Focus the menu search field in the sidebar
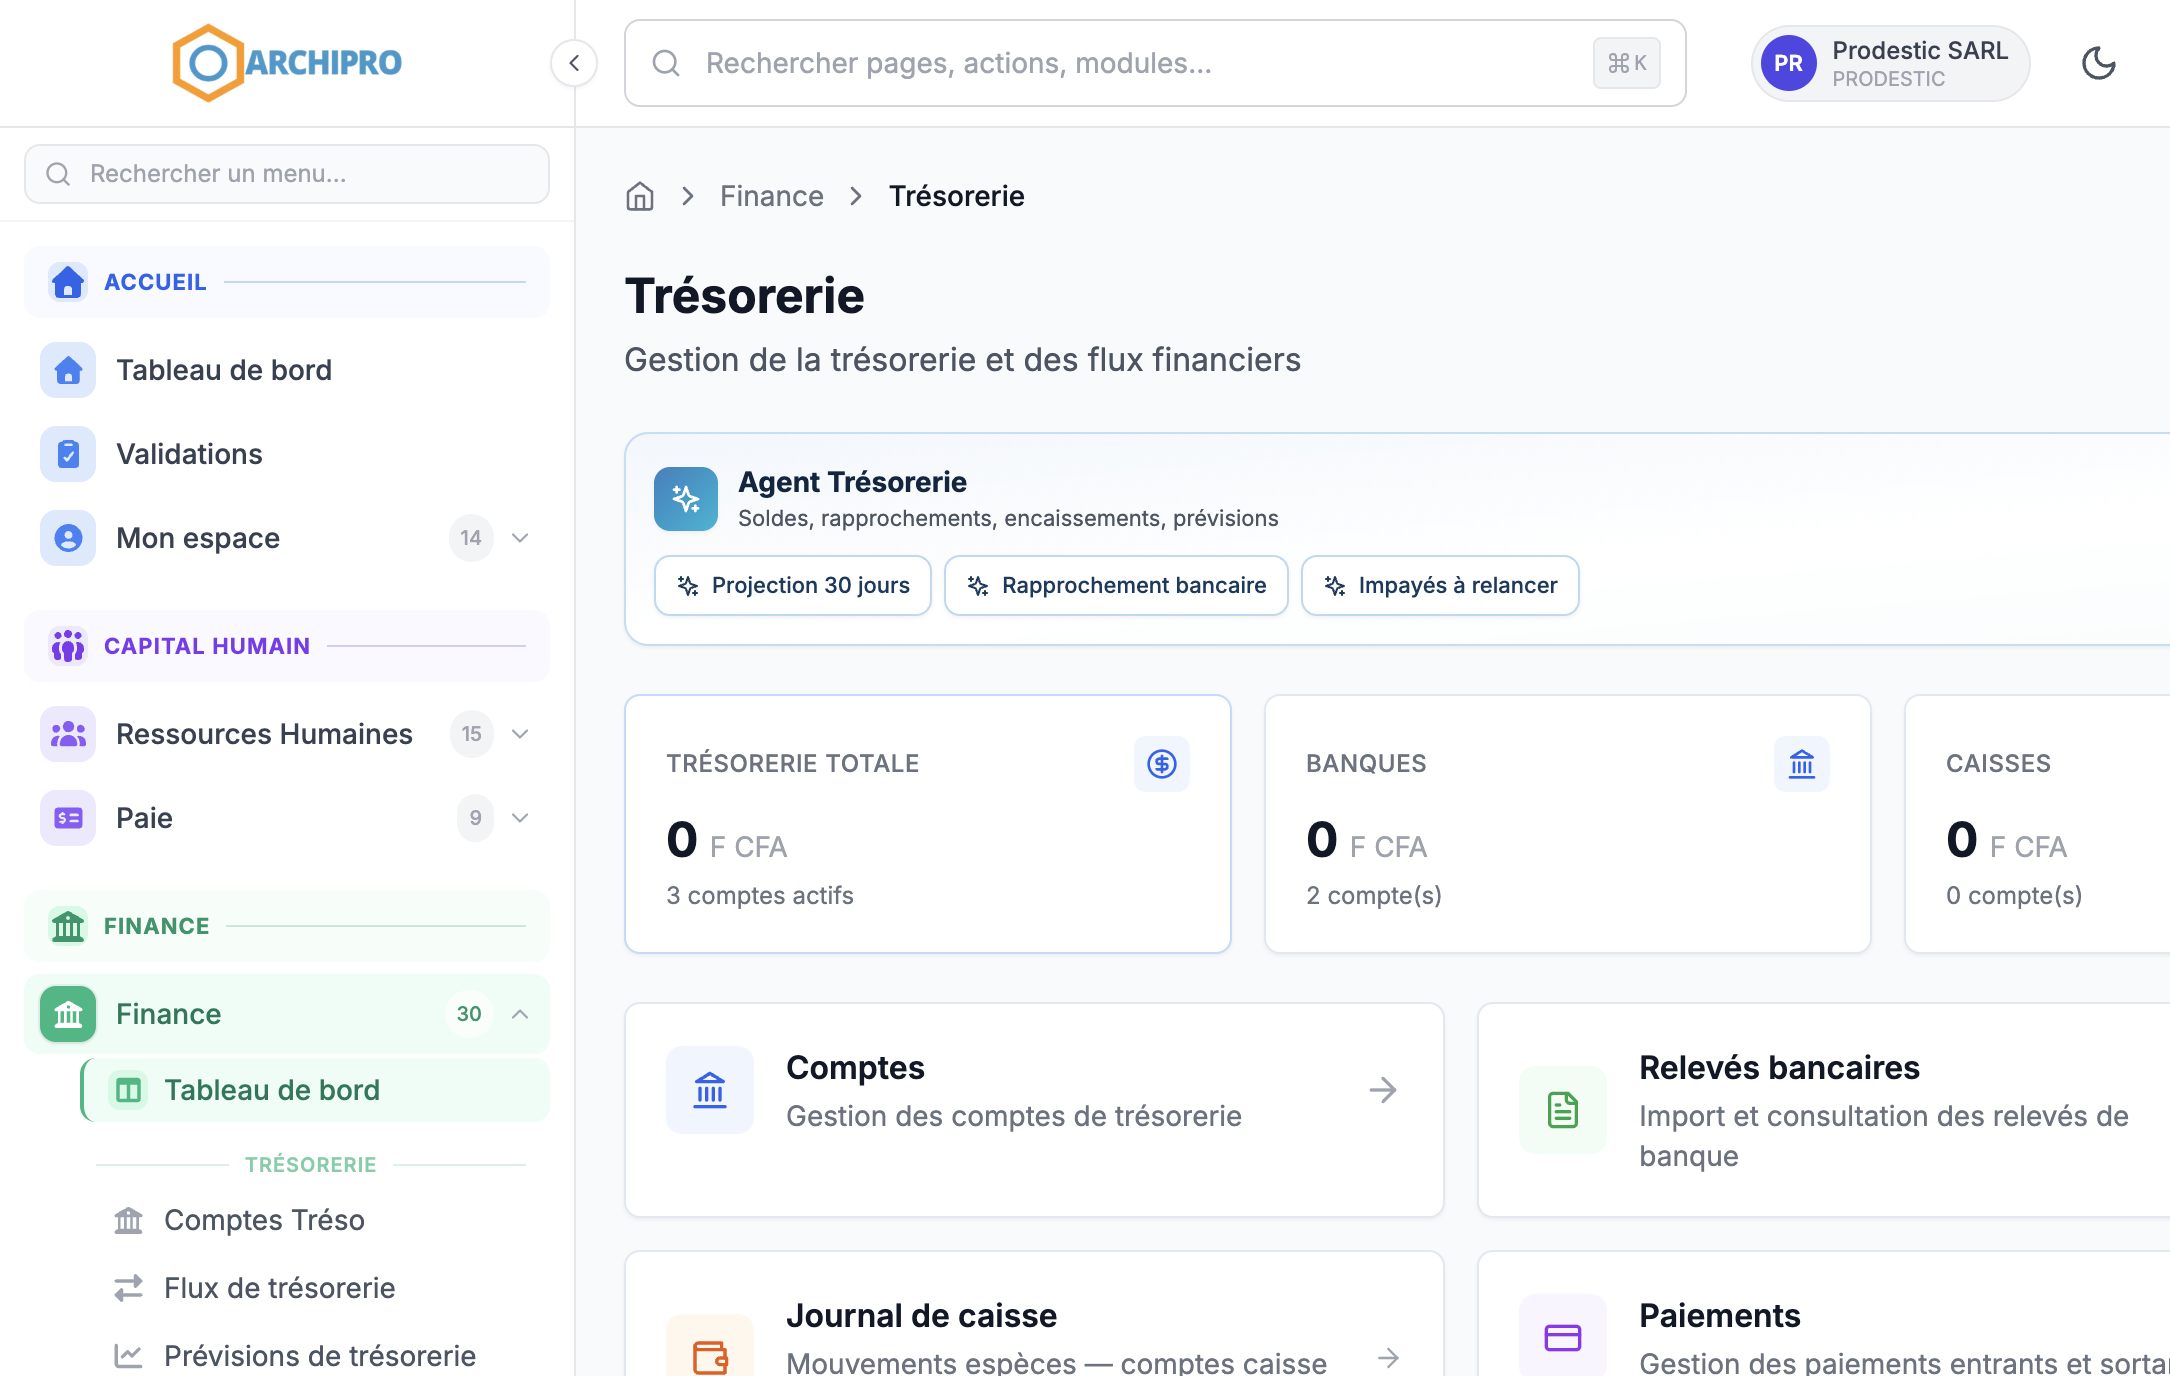The height and width of the screenshot is (1376, 2170). tap(287, 174)
